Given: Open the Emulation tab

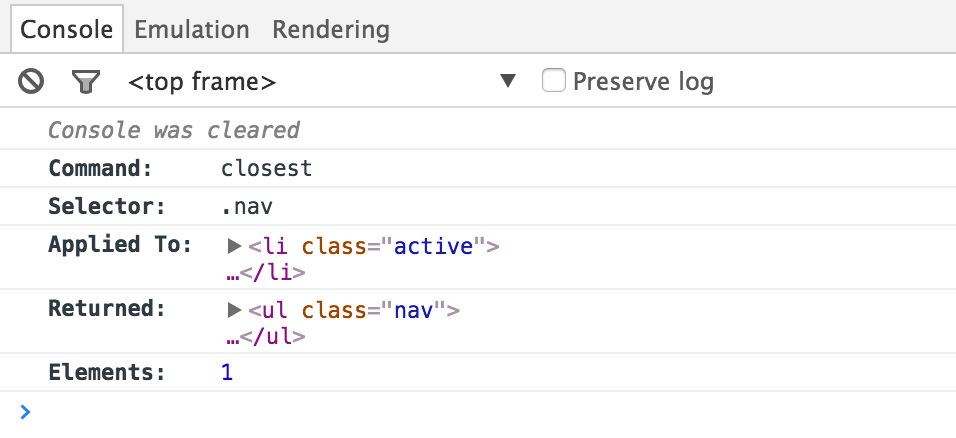Looking at the screenshot, I should click(191, 29).
